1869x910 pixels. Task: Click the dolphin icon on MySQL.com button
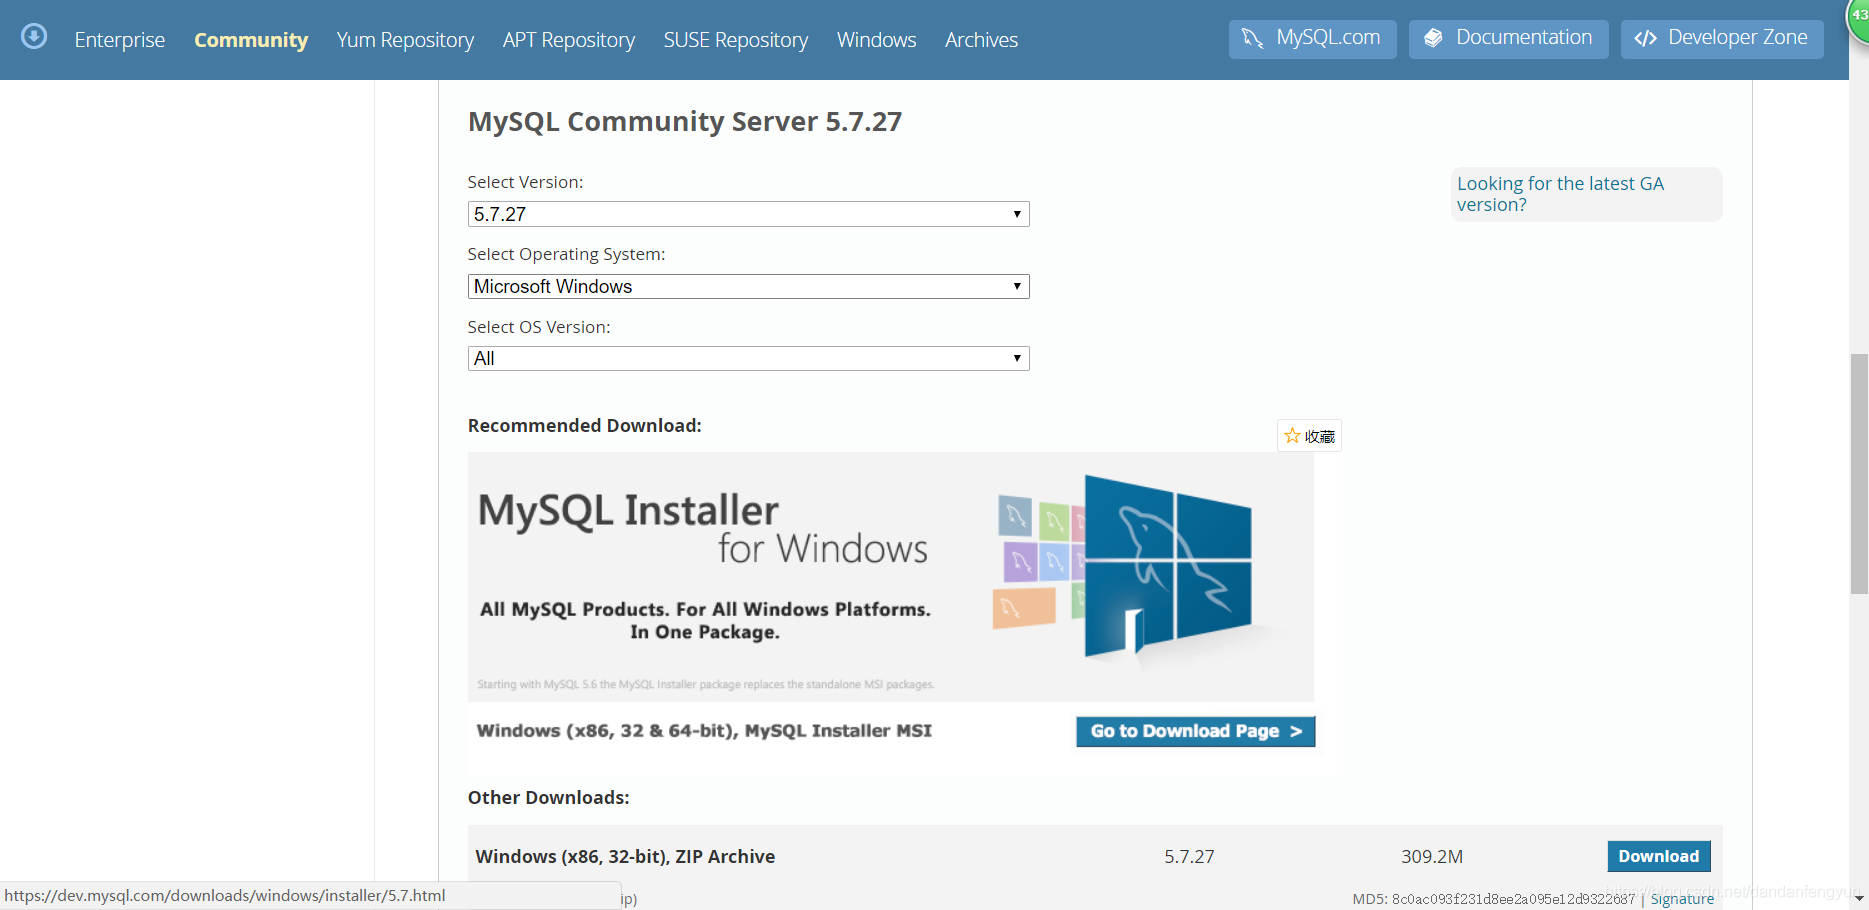[x=1252, y=38]
